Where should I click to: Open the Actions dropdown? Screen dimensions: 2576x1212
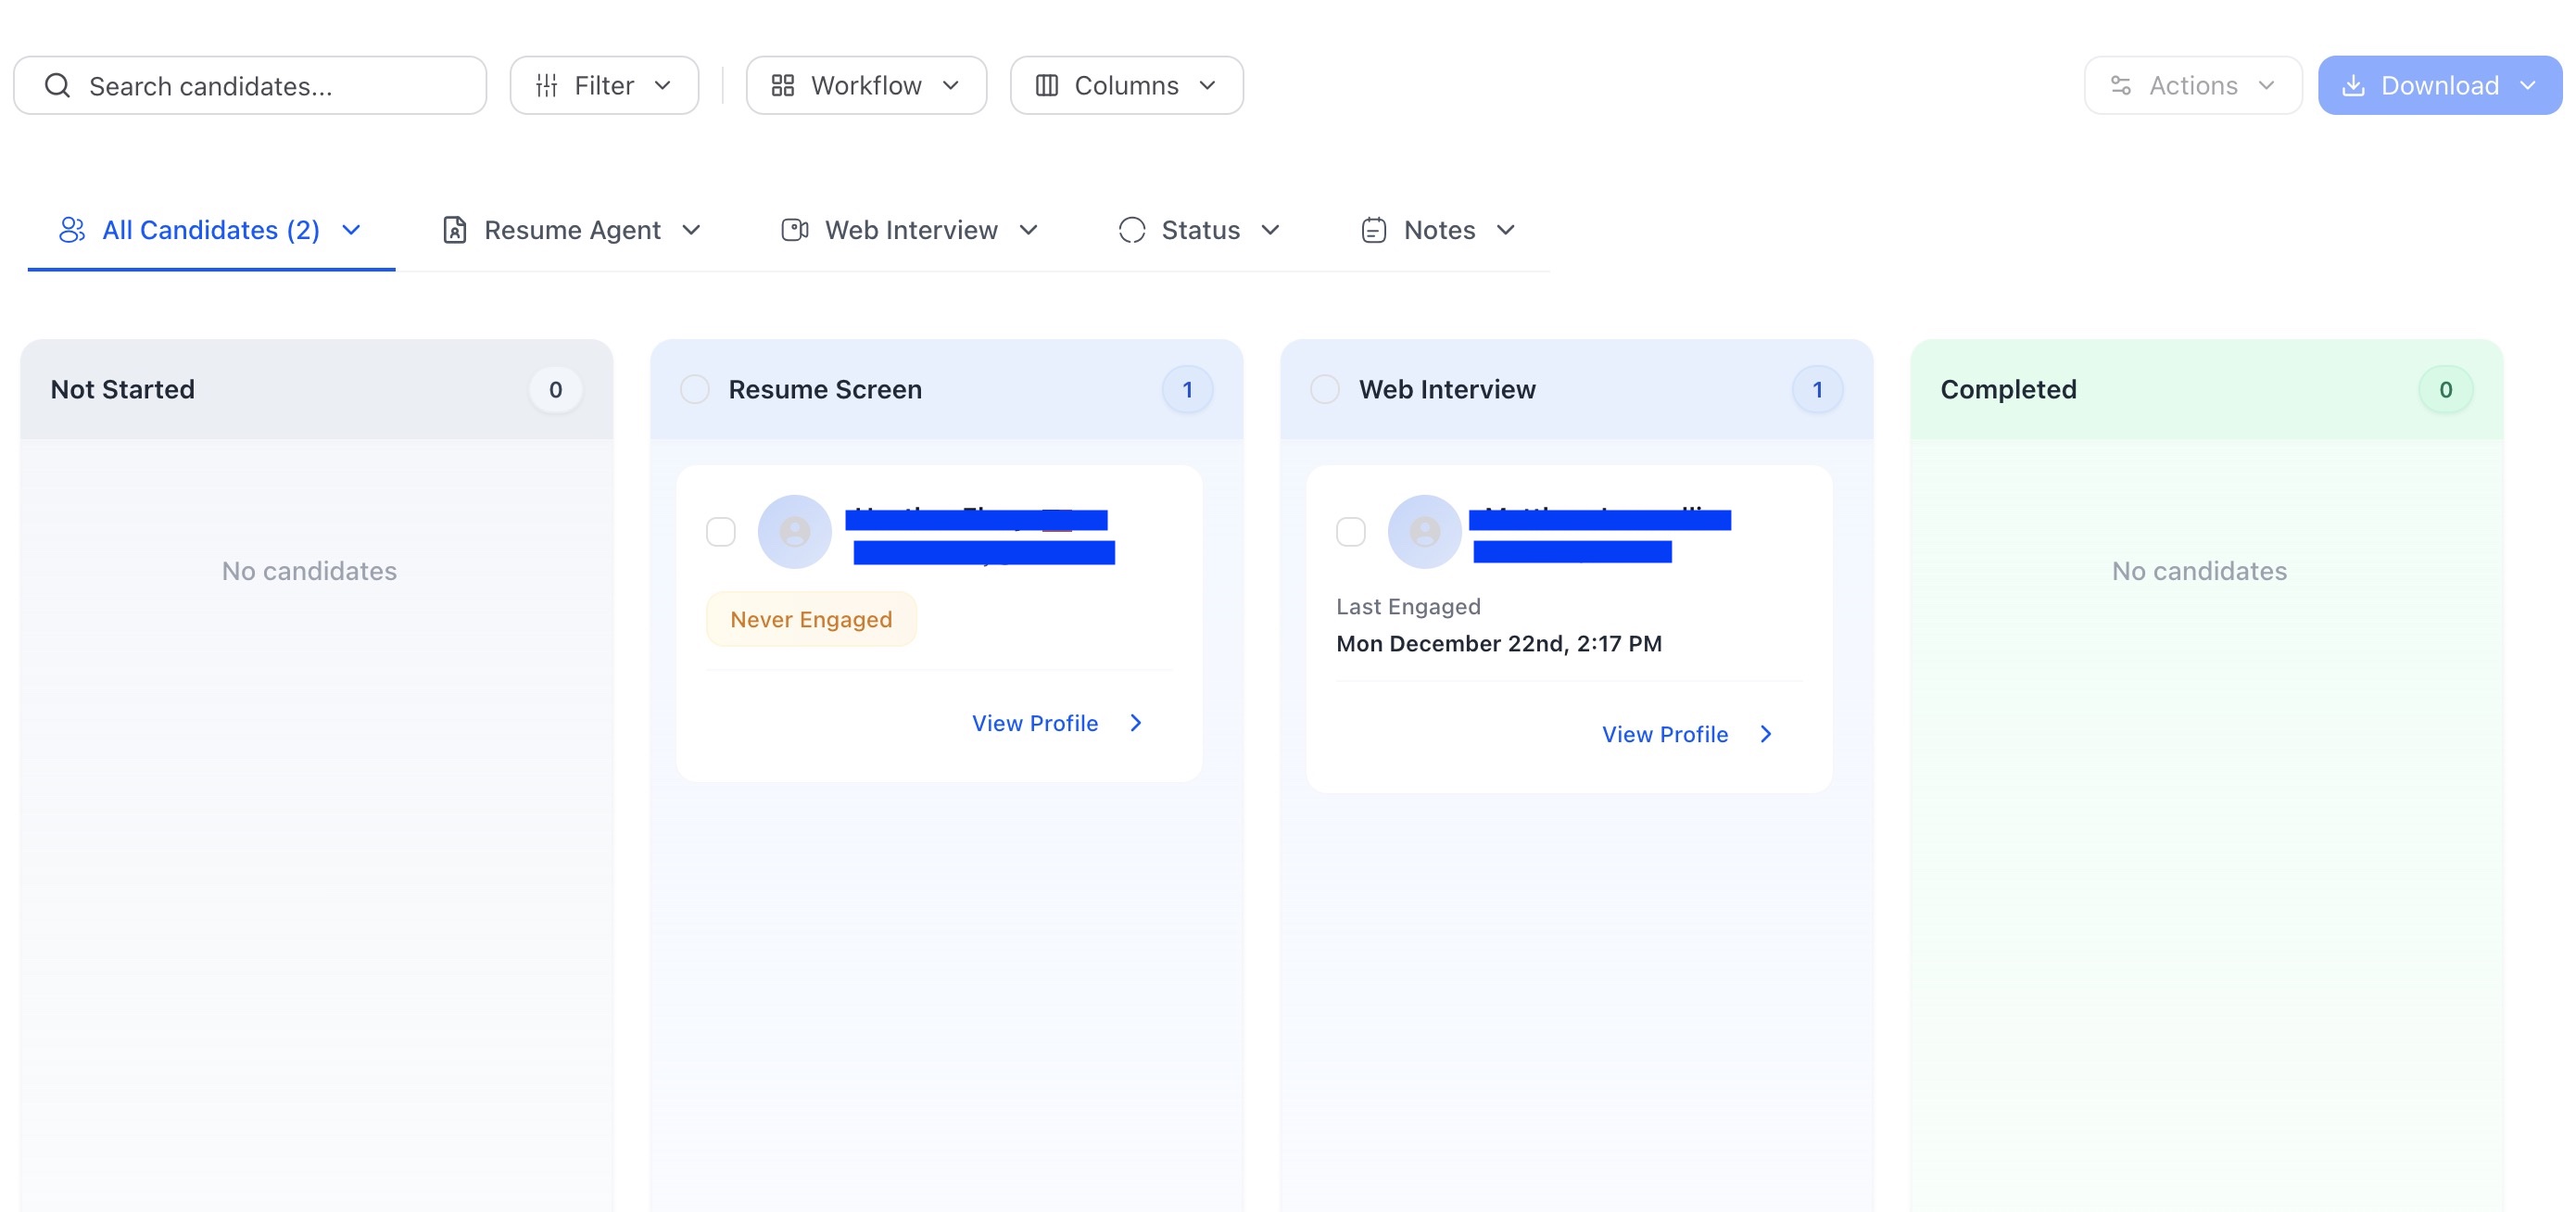(x=2192, y=86)
